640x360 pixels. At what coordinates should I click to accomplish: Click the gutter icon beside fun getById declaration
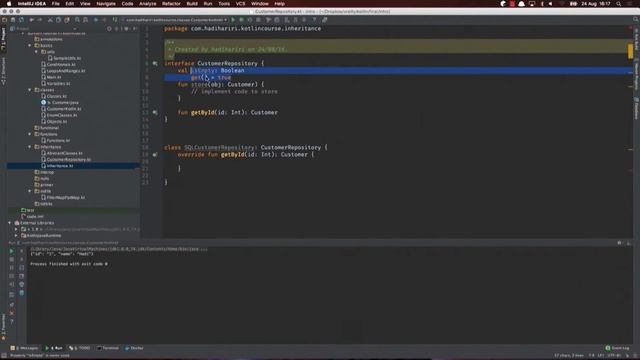click(155, 112)
